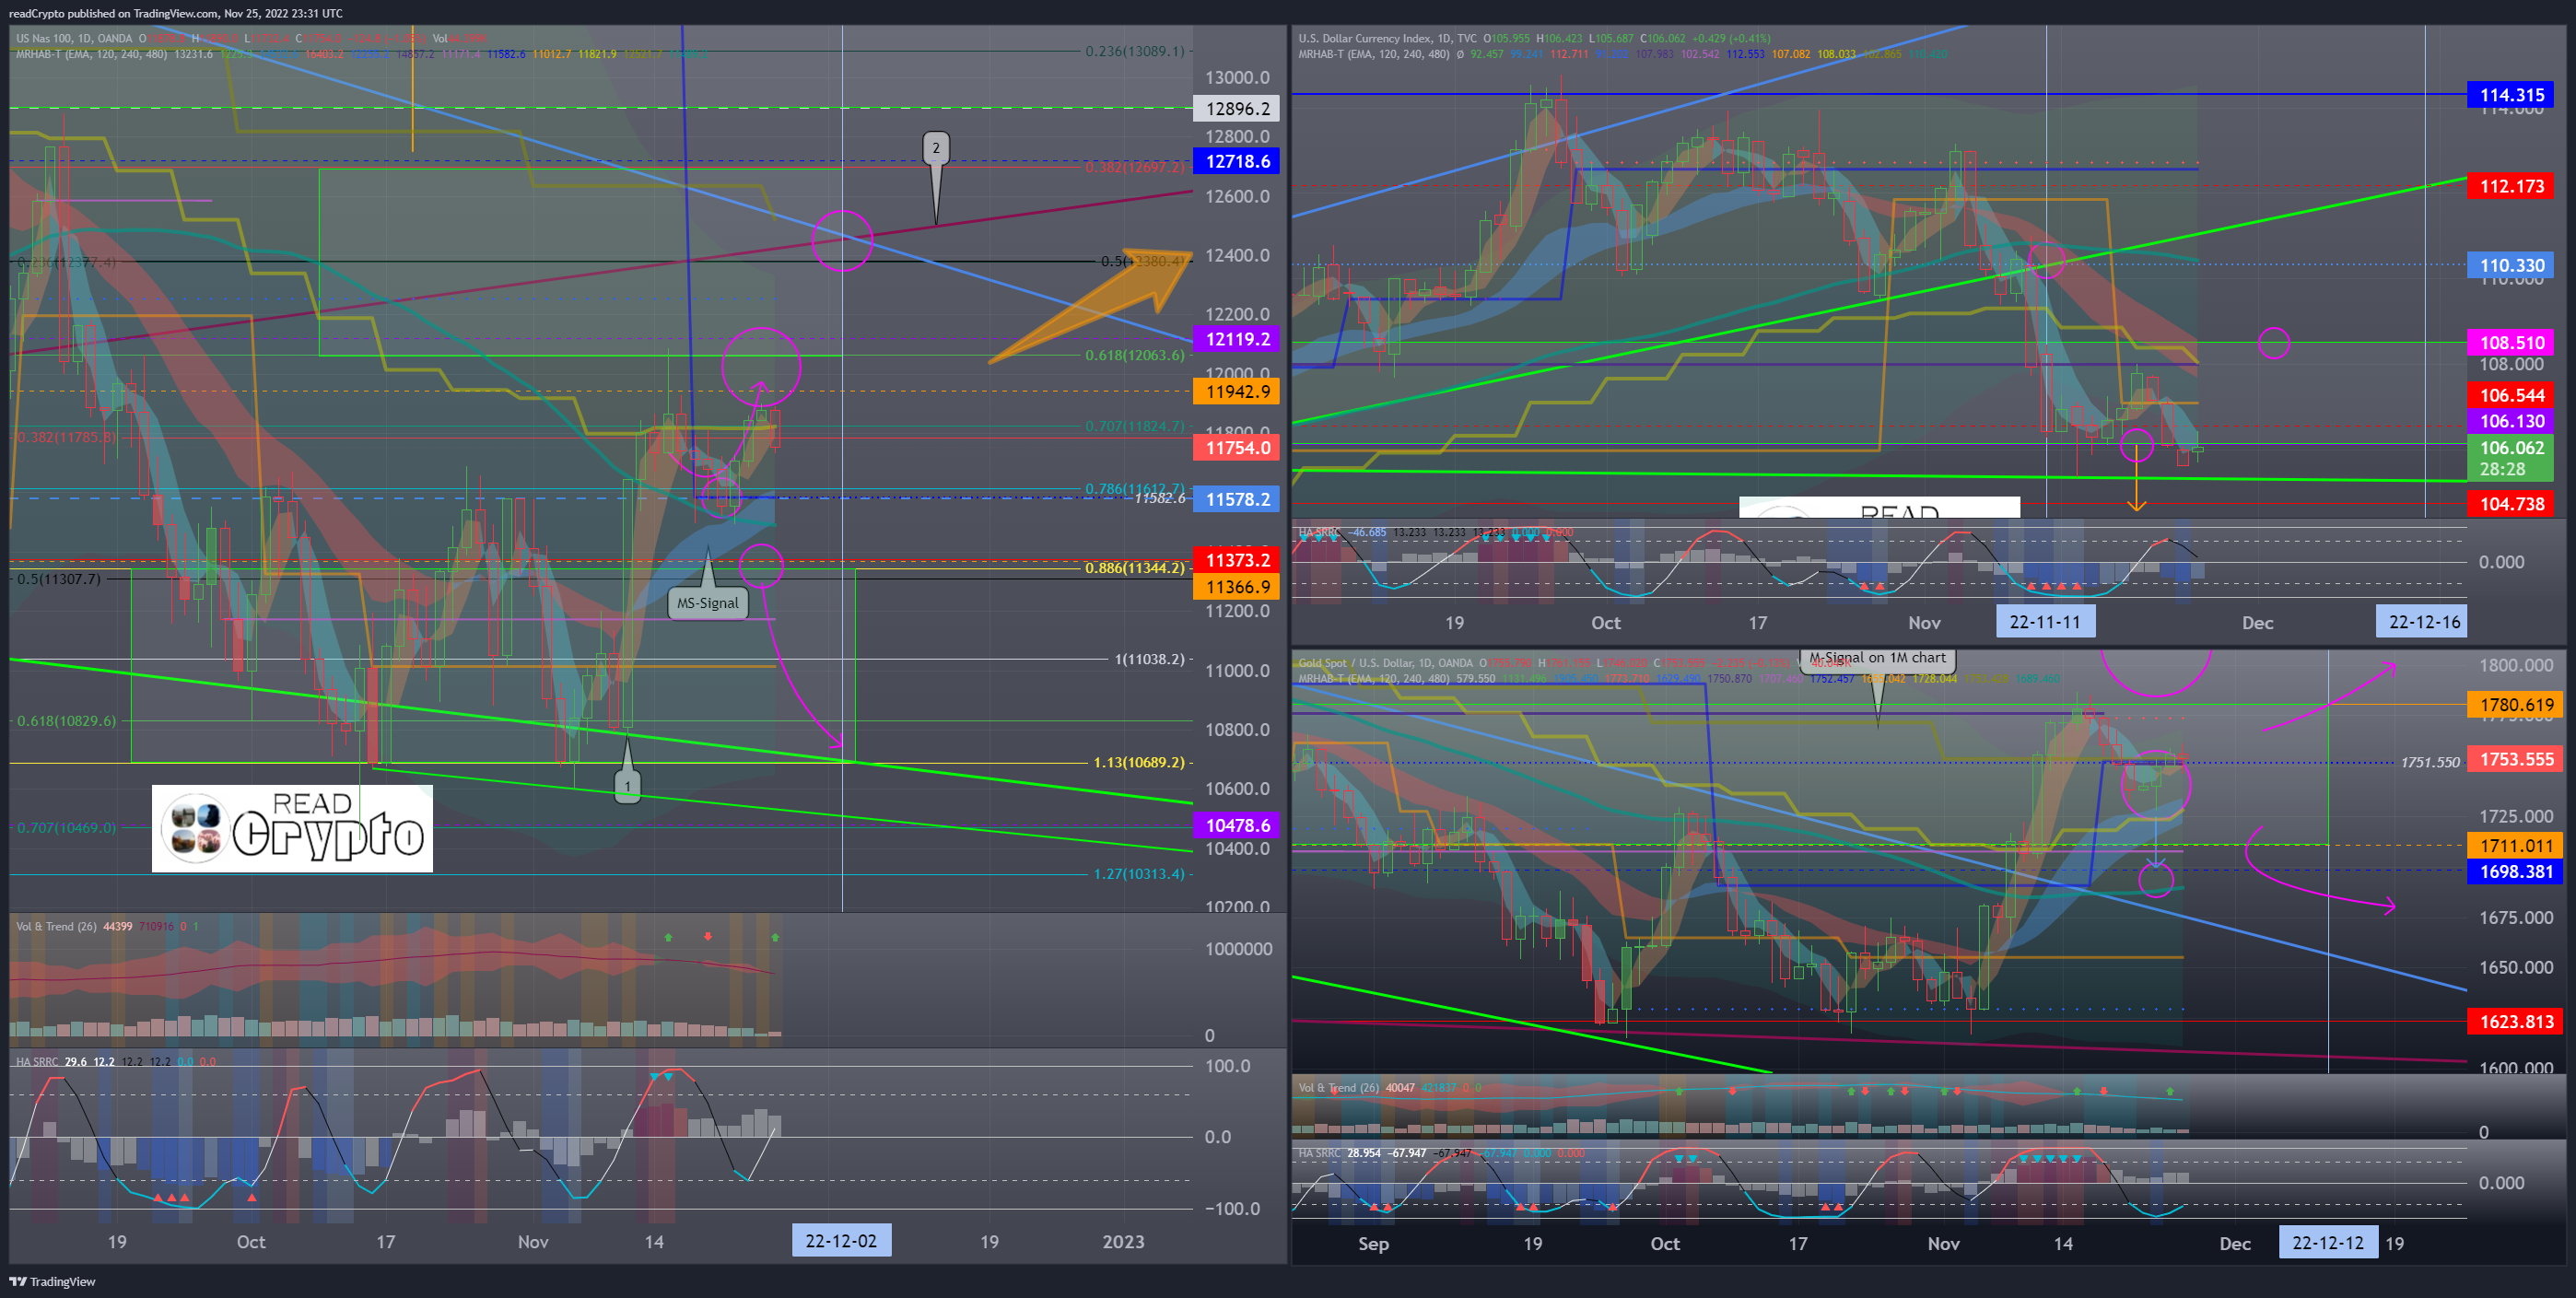
Task: Click the M-Signal on 1M chart callout
Action: click(1878, 658)
